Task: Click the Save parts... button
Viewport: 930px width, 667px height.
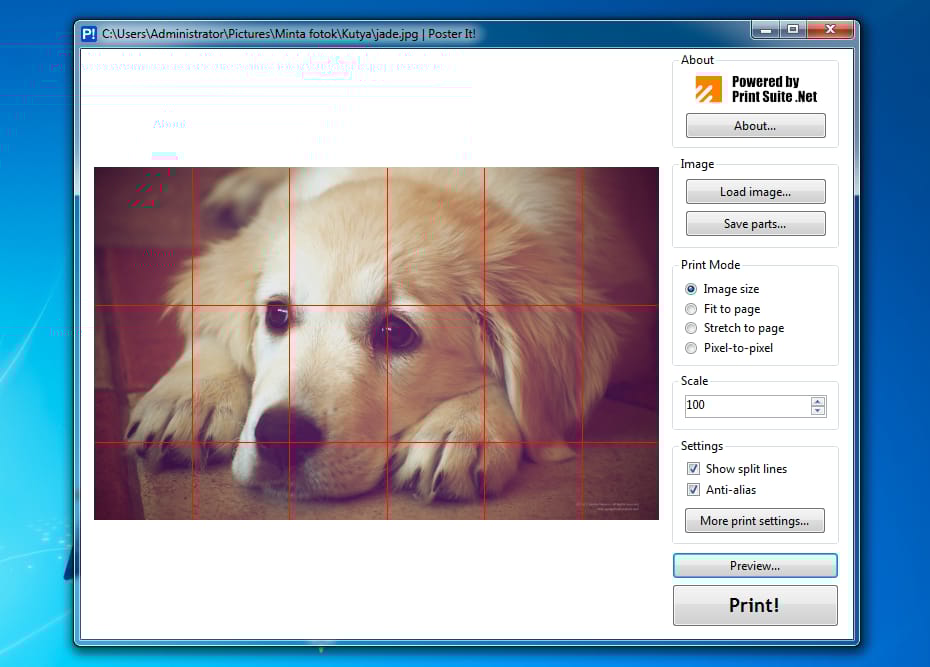Action: pyautogui.click(x=755, y=224)
